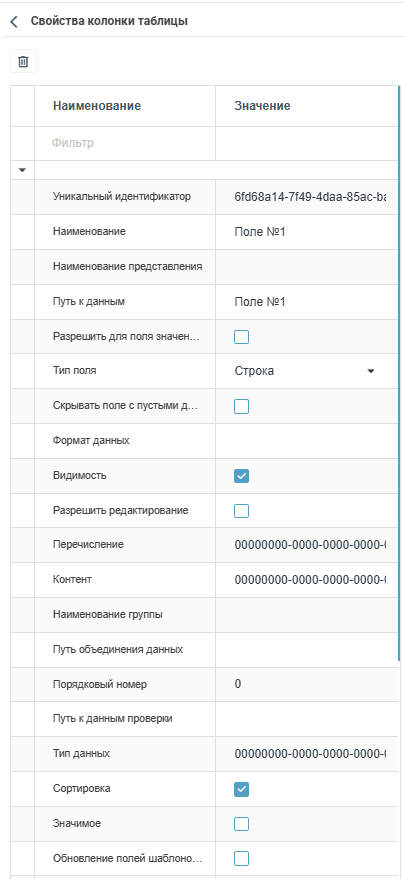Click the Контент row label

pyautogui.click(x=72, y=580)
